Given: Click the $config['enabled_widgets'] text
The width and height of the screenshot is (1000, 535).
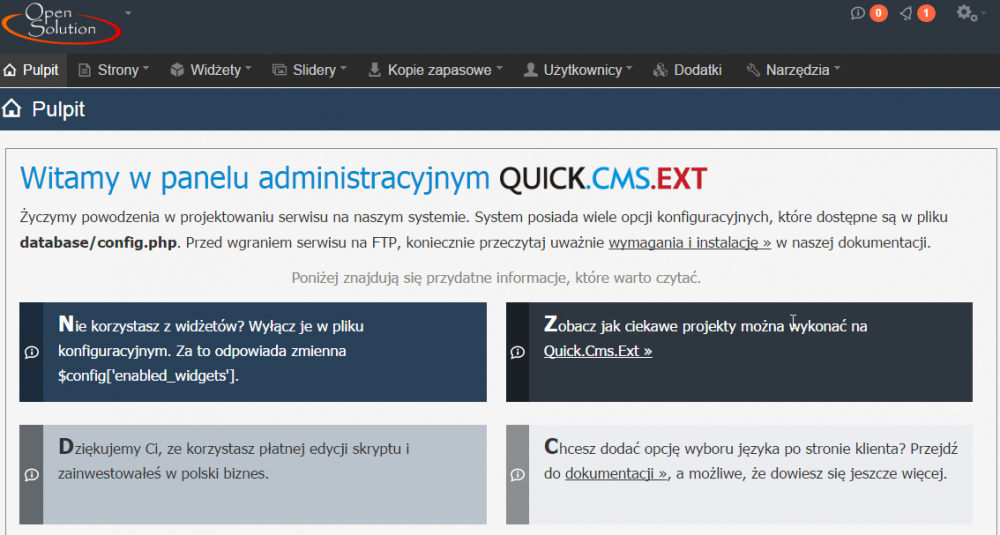Looking at the screenshot, I should [148, 376].
